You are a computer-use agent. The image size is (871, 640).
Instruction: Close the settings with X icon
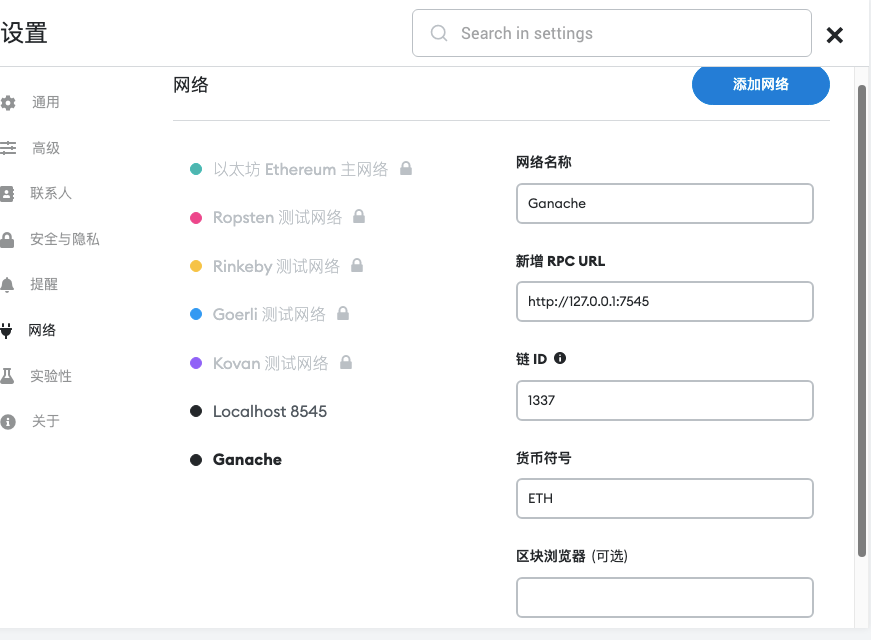834,35
